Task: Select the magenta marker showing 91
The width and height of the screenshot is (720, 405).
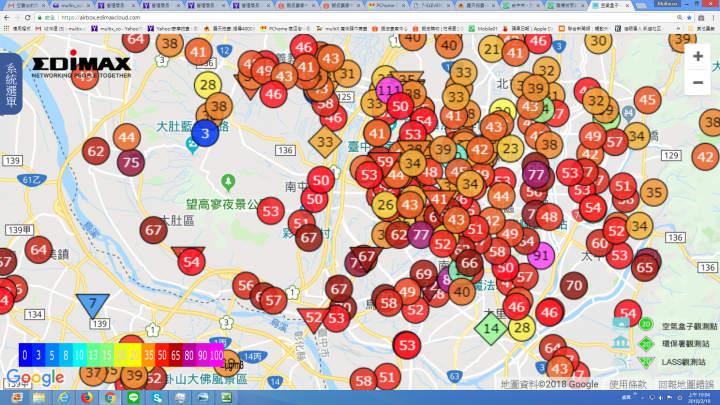Action: pos(541,255)
